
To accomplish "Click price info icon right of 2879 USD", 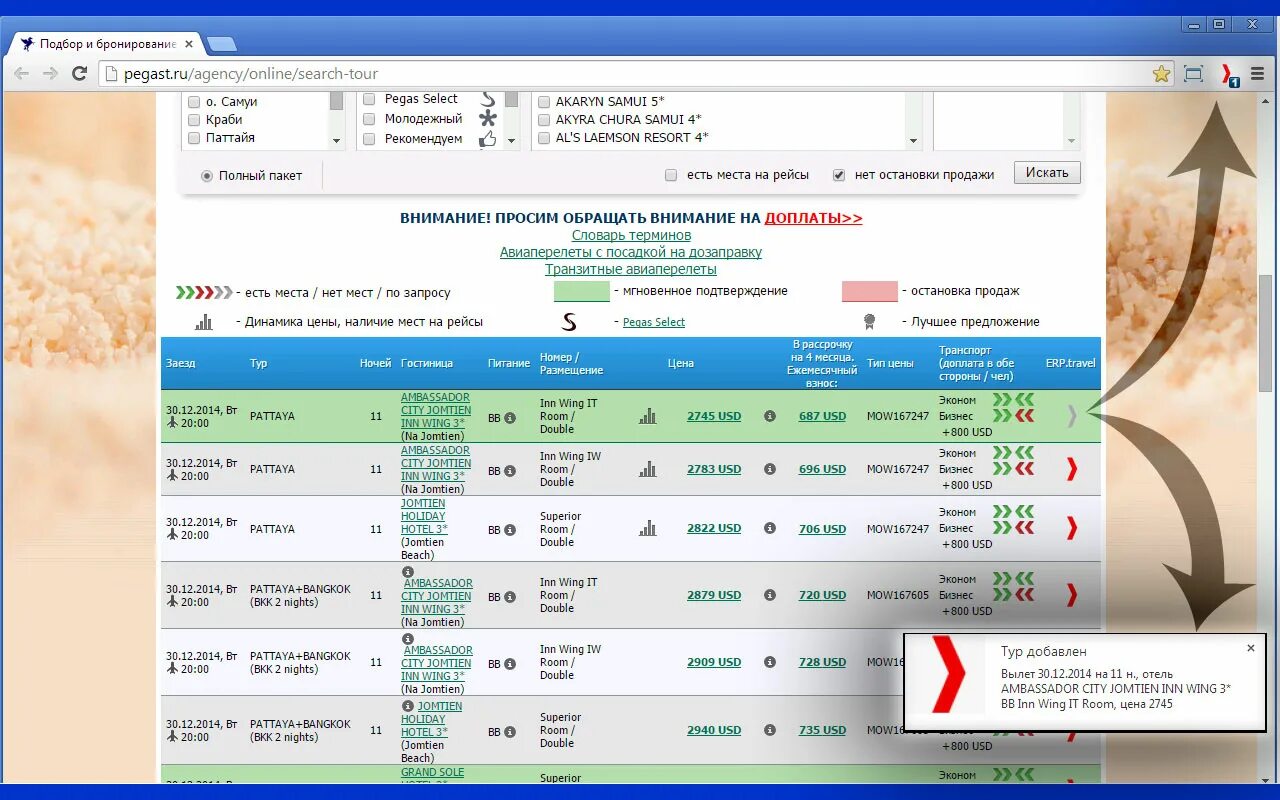I will [x=770, y=595].
